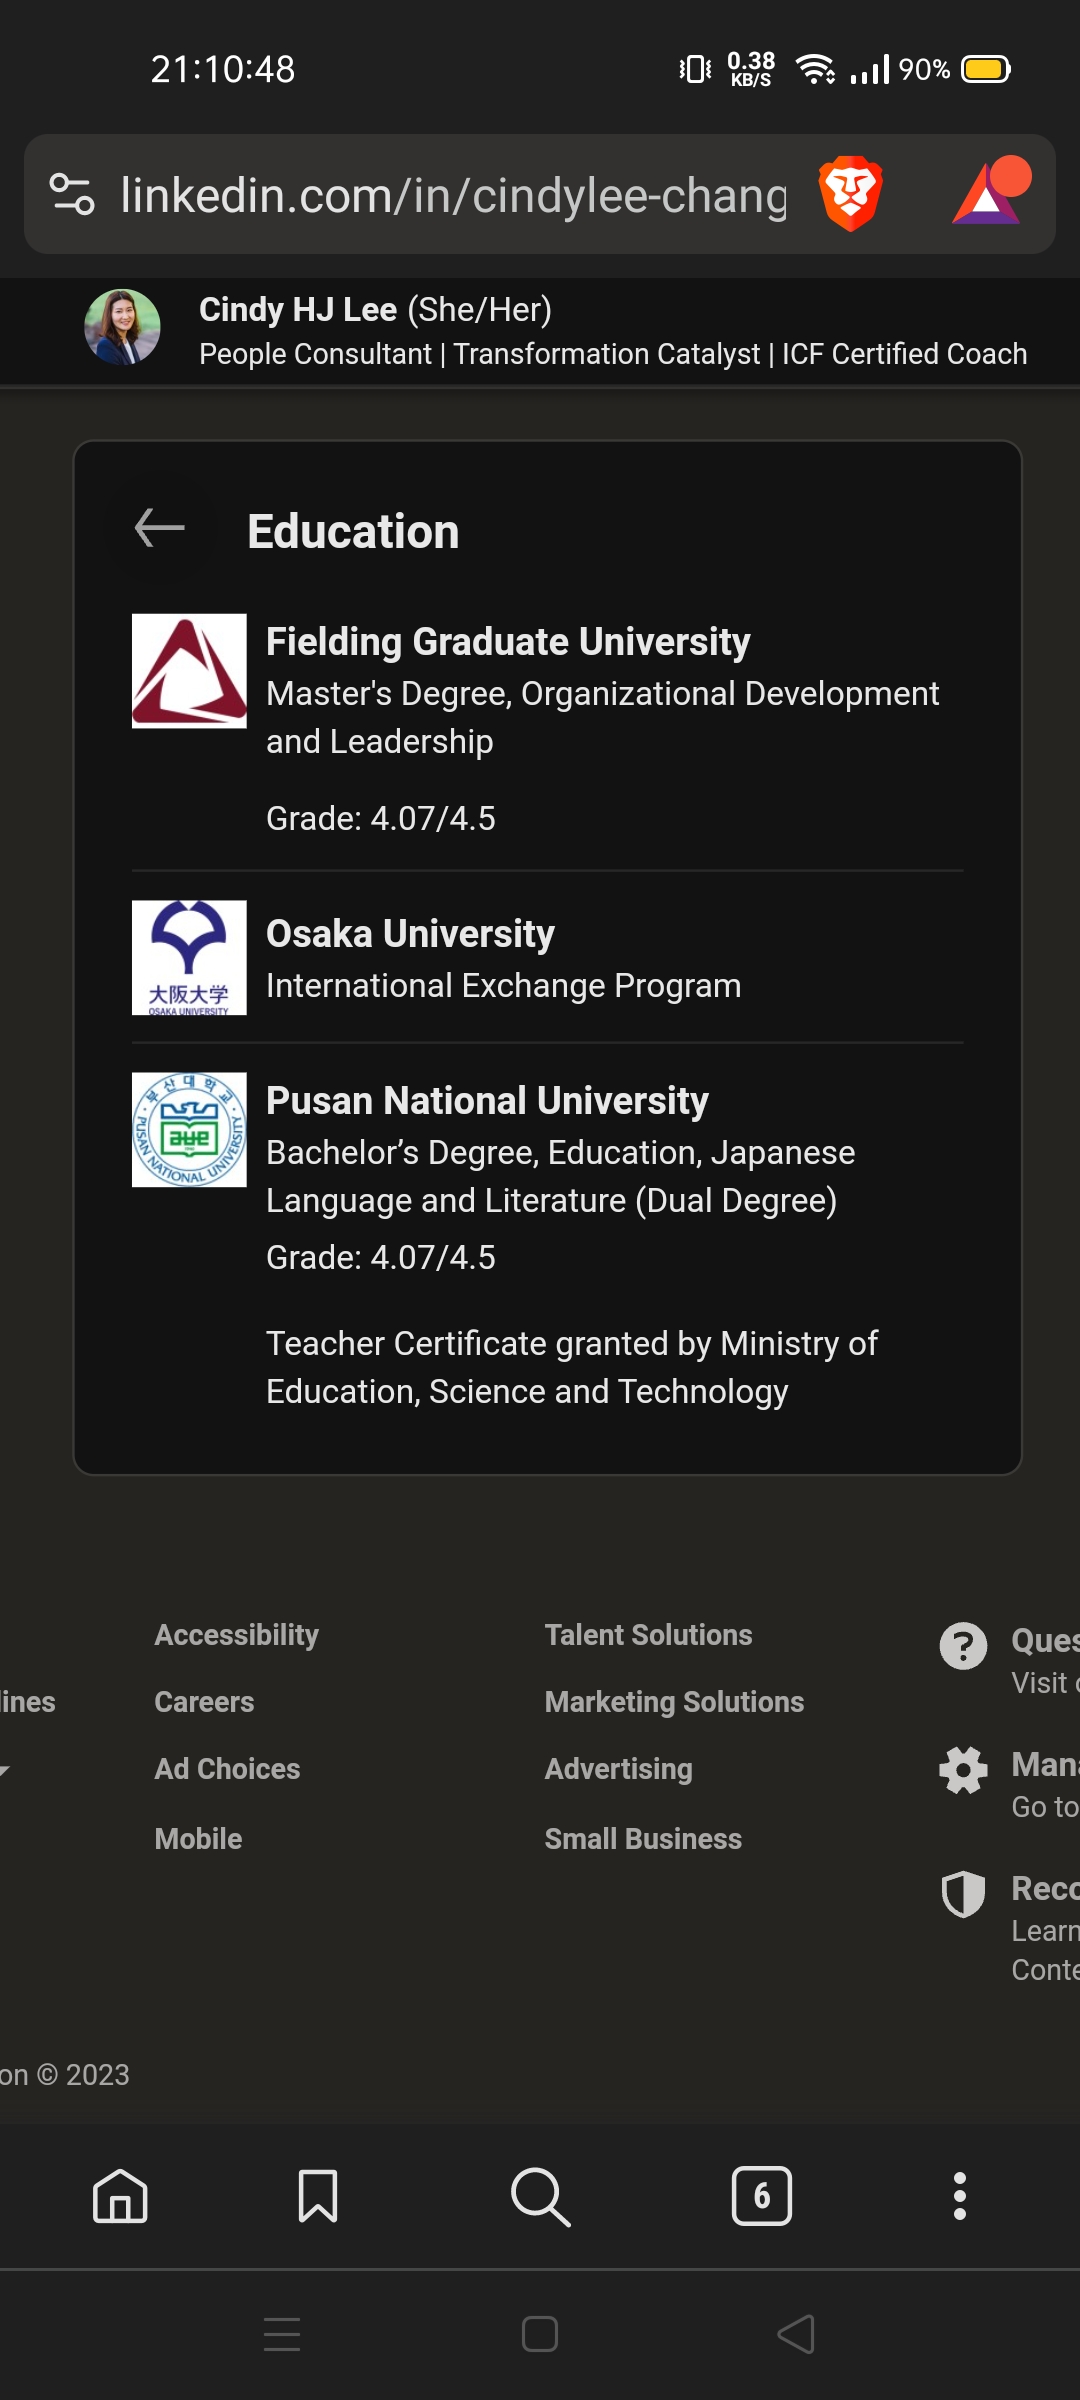Tap the Brave Rewards triangle icon
The width and height of the screenshot is (1080, 2400).
point(989,193)
